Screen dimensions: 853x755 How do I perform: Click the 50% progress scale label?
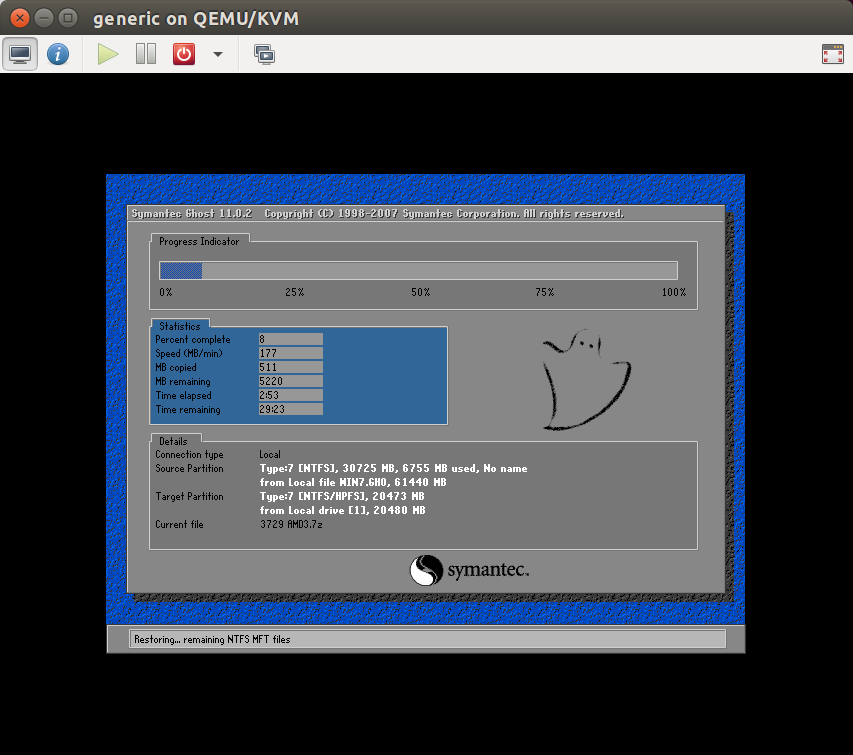[x=419, y=292]
